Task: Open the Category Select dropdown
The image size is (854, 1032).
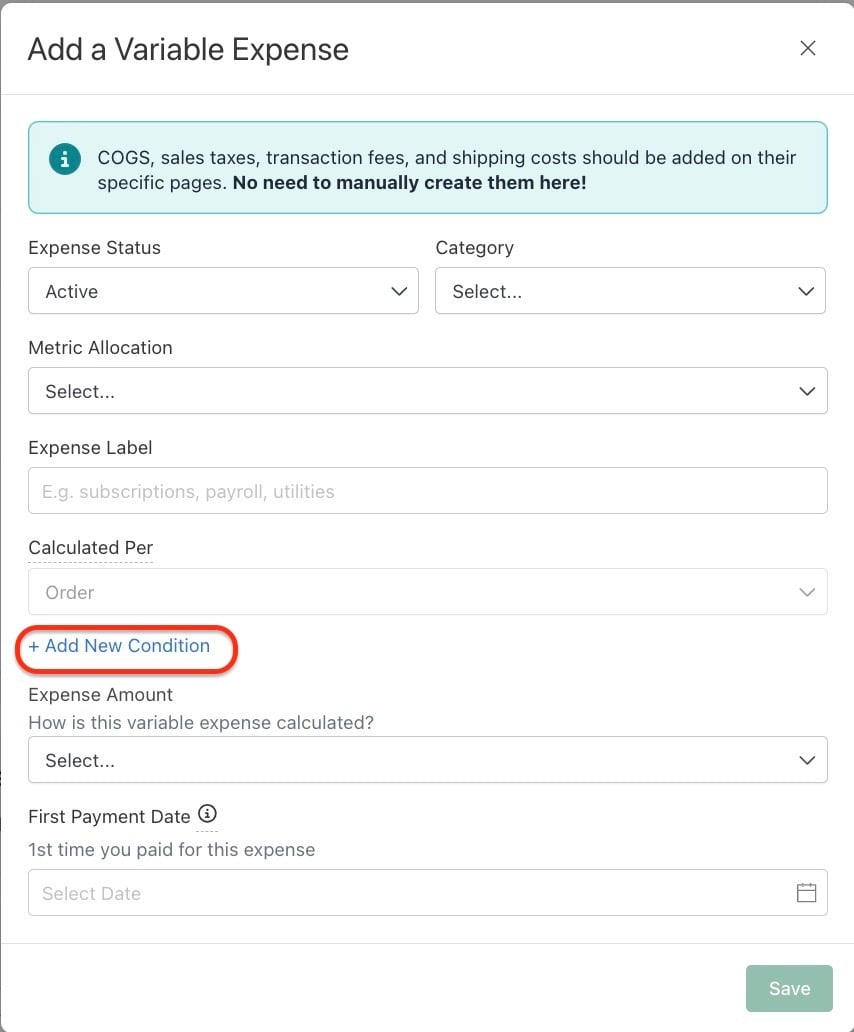Action: pos(630,291)
